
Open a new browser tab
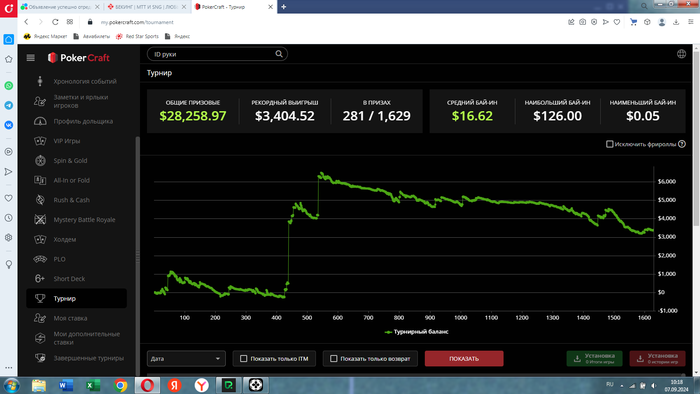(x=283, y=7)
